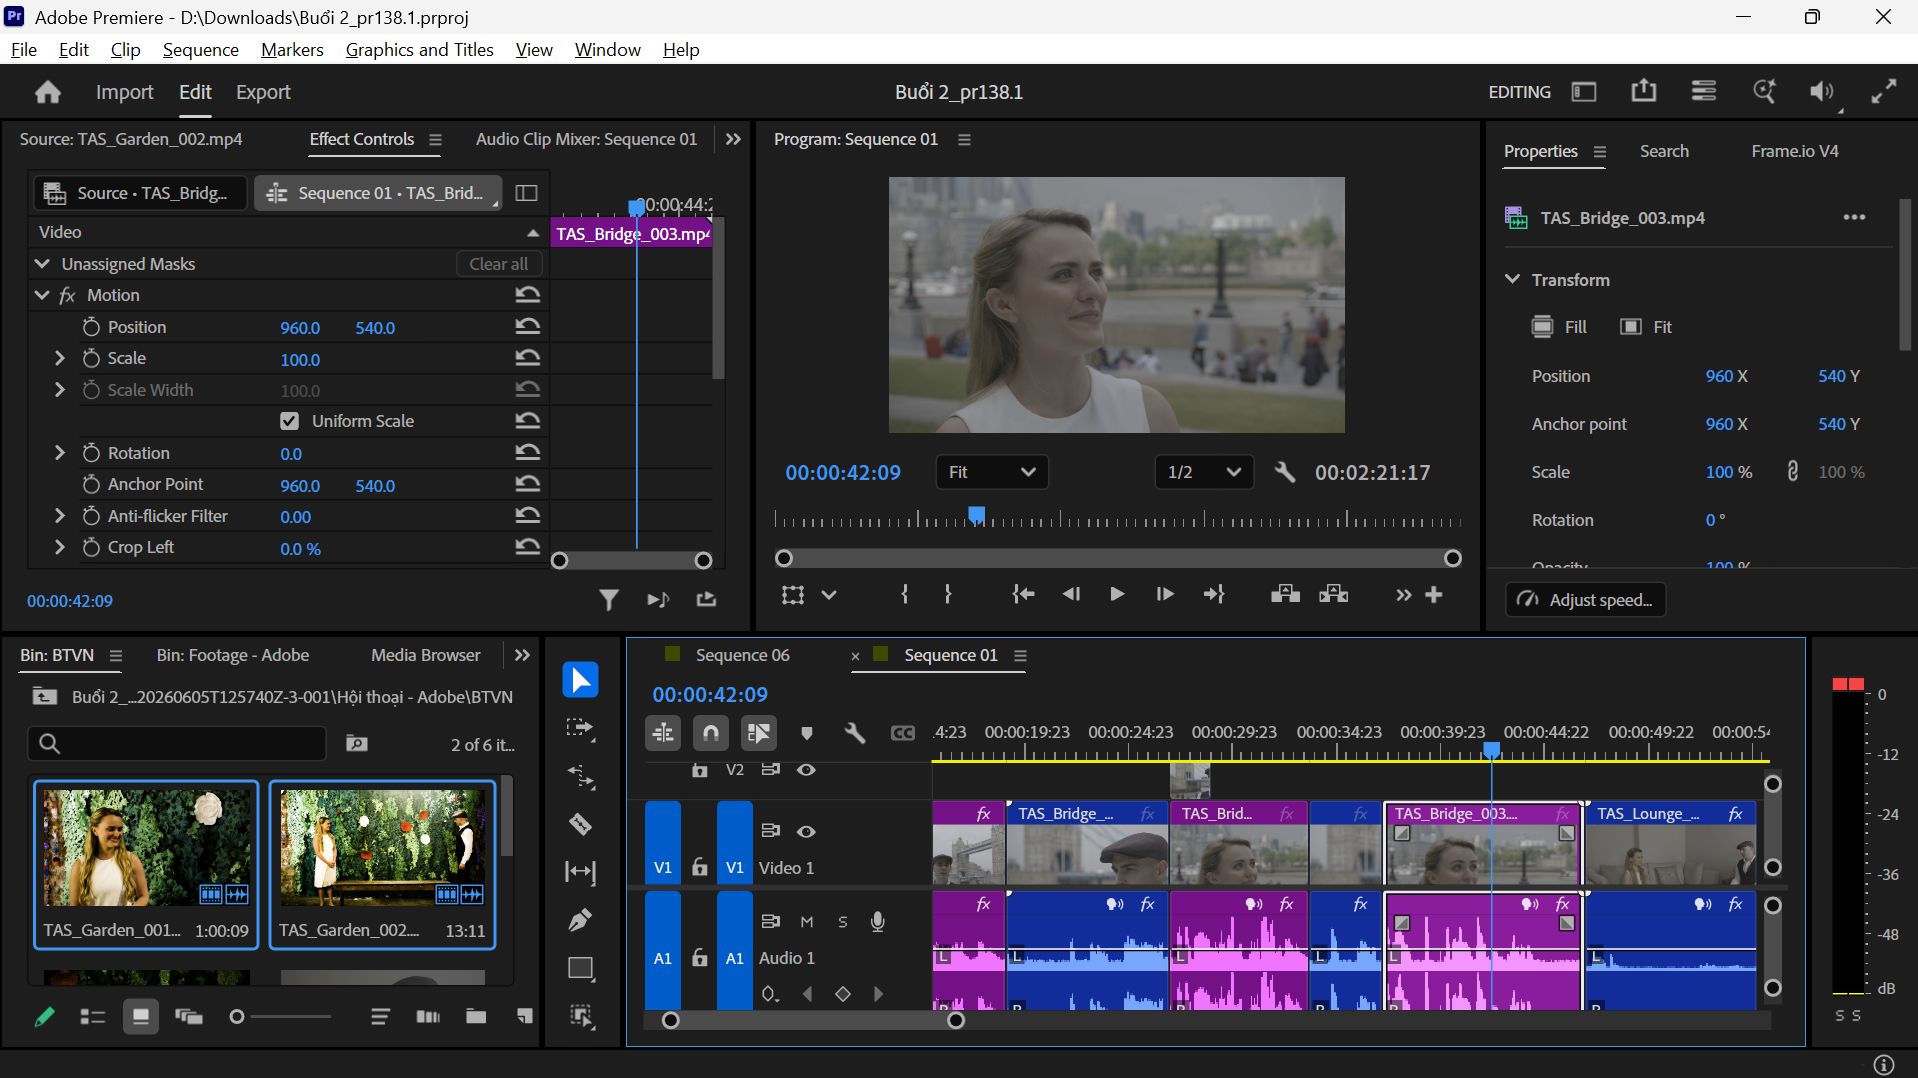Screen dimensions: 1918x1078
Task: Switch to the Media Browser tab
Action: (425, 655)
